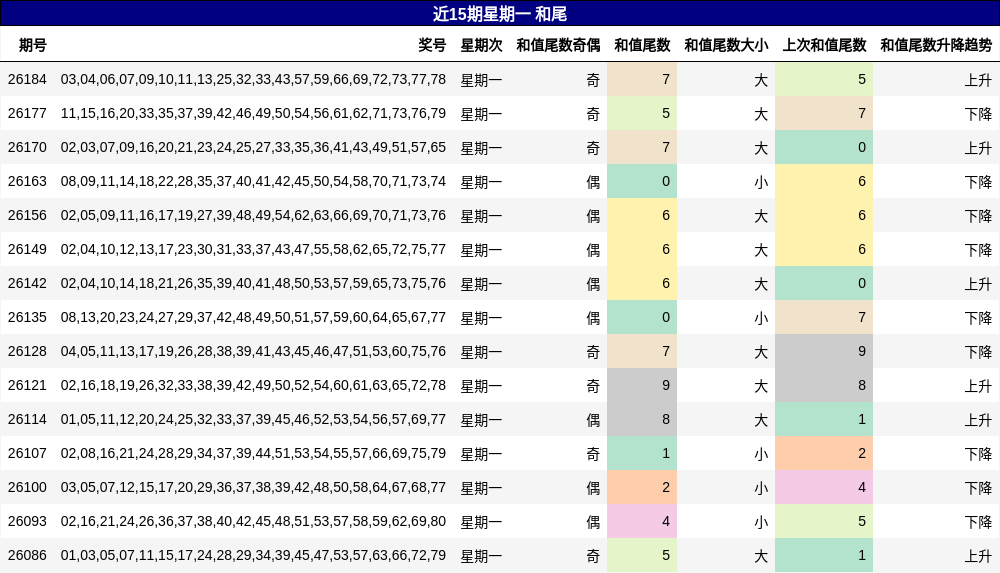Image resolution: width=1000 pixels, height=573 pixels.
Task: Click period number 26163
Action: pos(27,181)
